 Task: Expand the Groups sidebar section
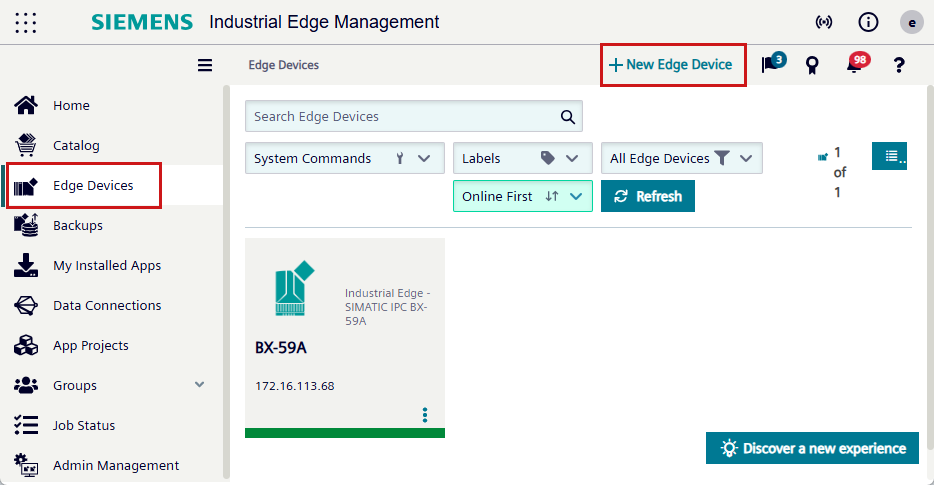[199, 385]
